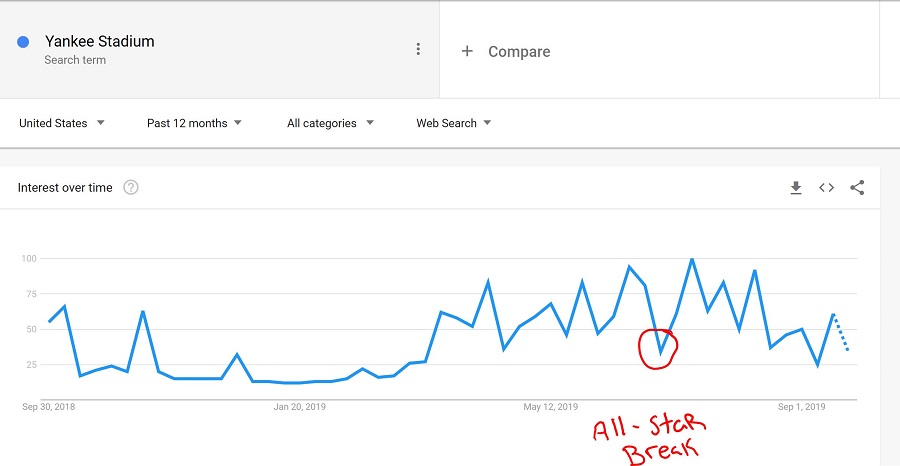Click the Sep 30, 2018 axis label

pyautogui.click(x=49, y=407)
